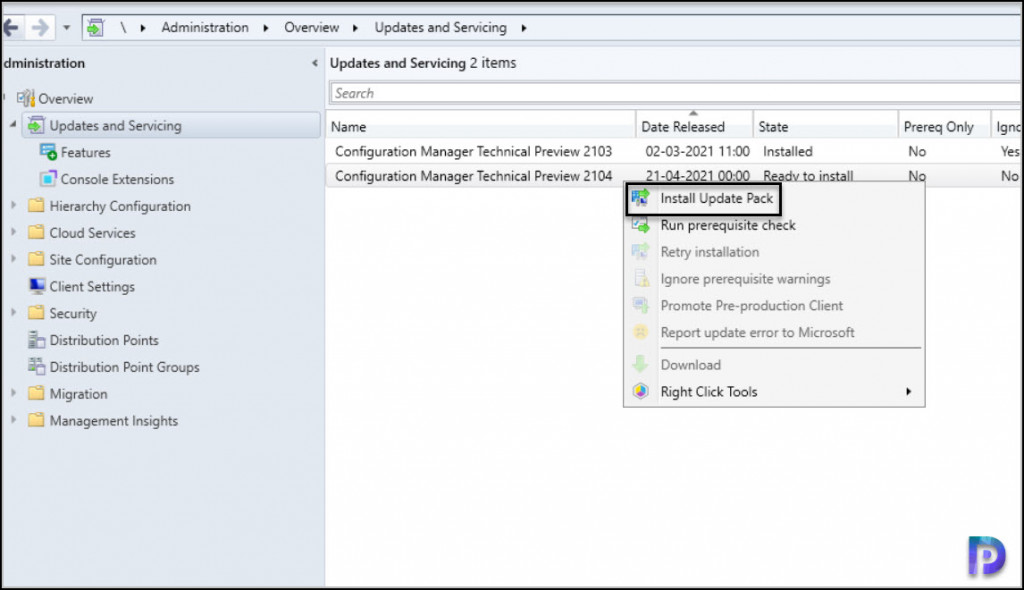The height and width of the screenshot is (590, 1024).
Task: Select Features in the navigation tree
Action: click(x=86, y=152)
